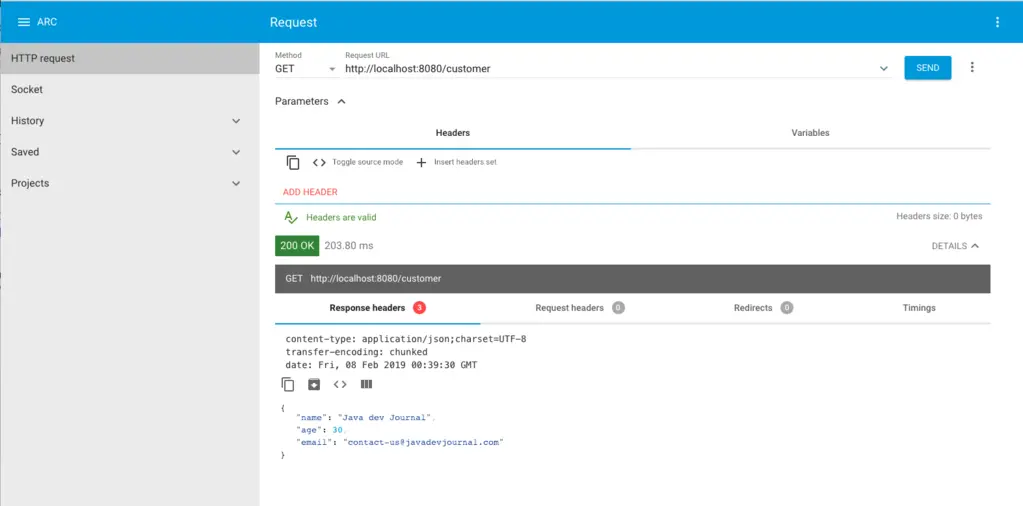Select HTTP request in sidebar
The width and height of the screenshot is (1023, 506).
(130, 58)
